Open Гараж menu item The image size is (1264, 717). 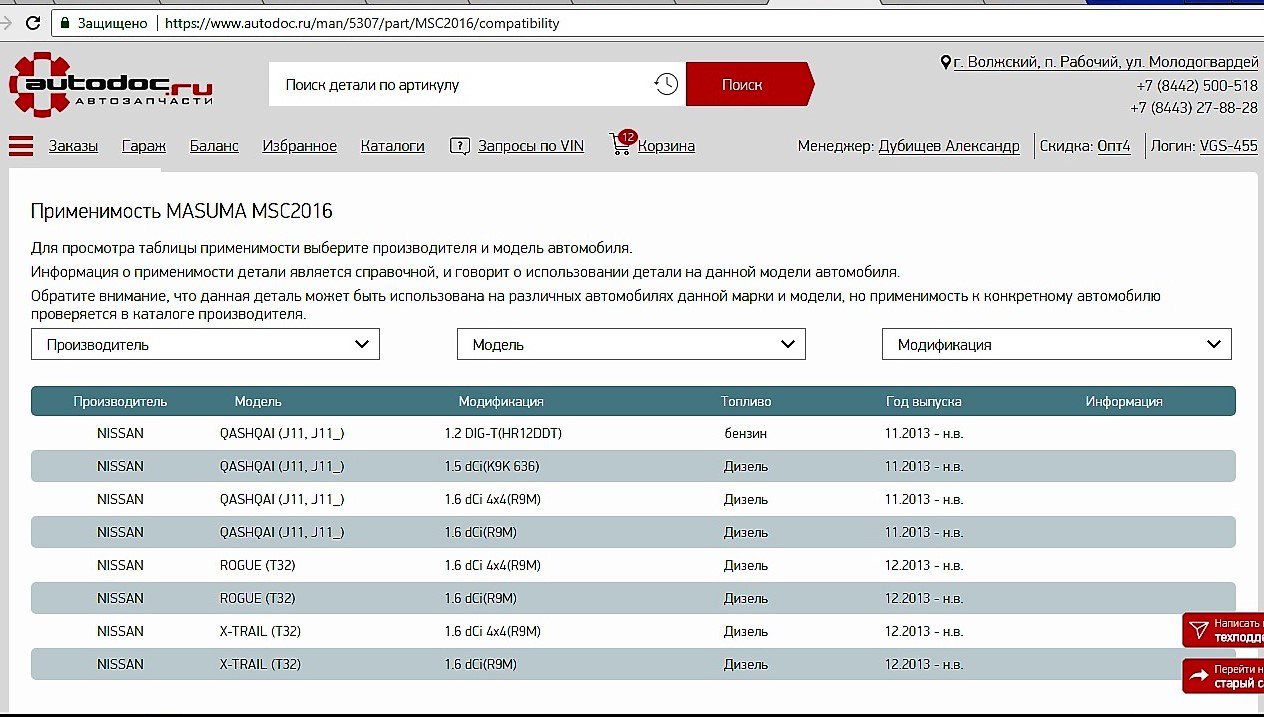pyautogui.click(x=144, y=146)
